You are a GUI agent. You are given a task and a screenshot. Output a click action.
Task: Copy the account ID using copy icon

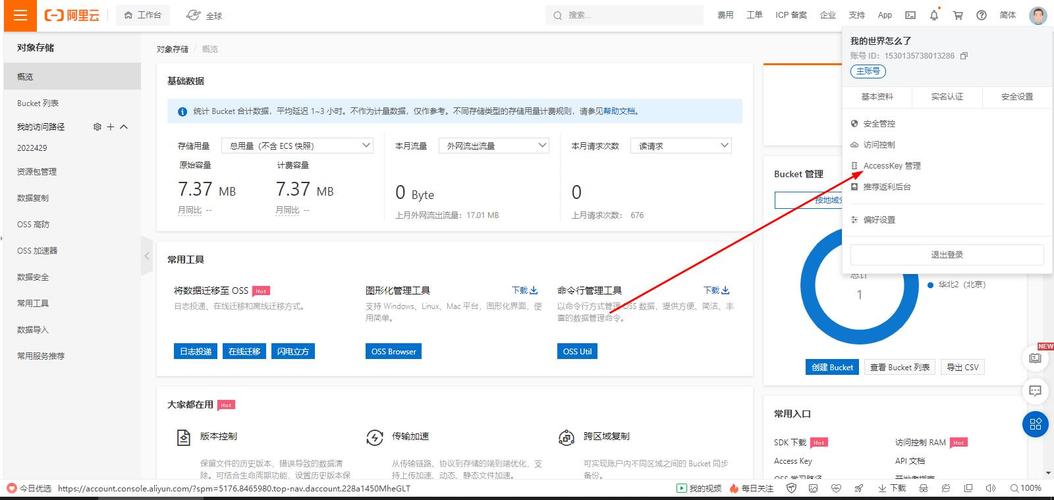[964, 56]
